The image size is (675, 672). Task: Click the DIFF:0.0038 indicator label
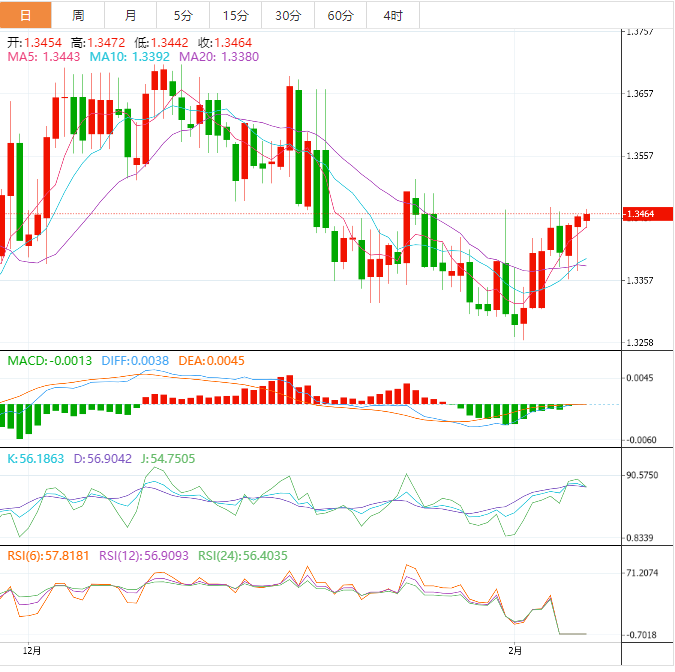135,361
